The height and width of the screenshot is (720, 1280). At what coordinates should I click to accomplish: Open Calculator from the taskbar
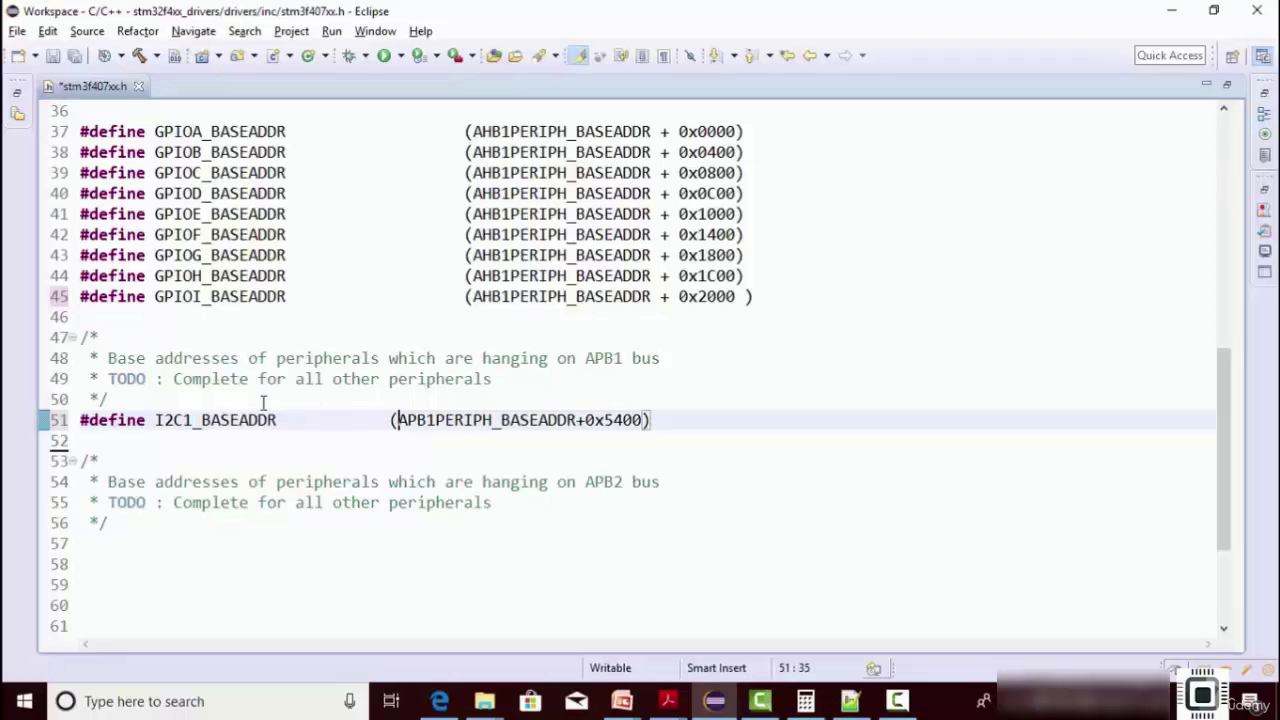point(805,701)
